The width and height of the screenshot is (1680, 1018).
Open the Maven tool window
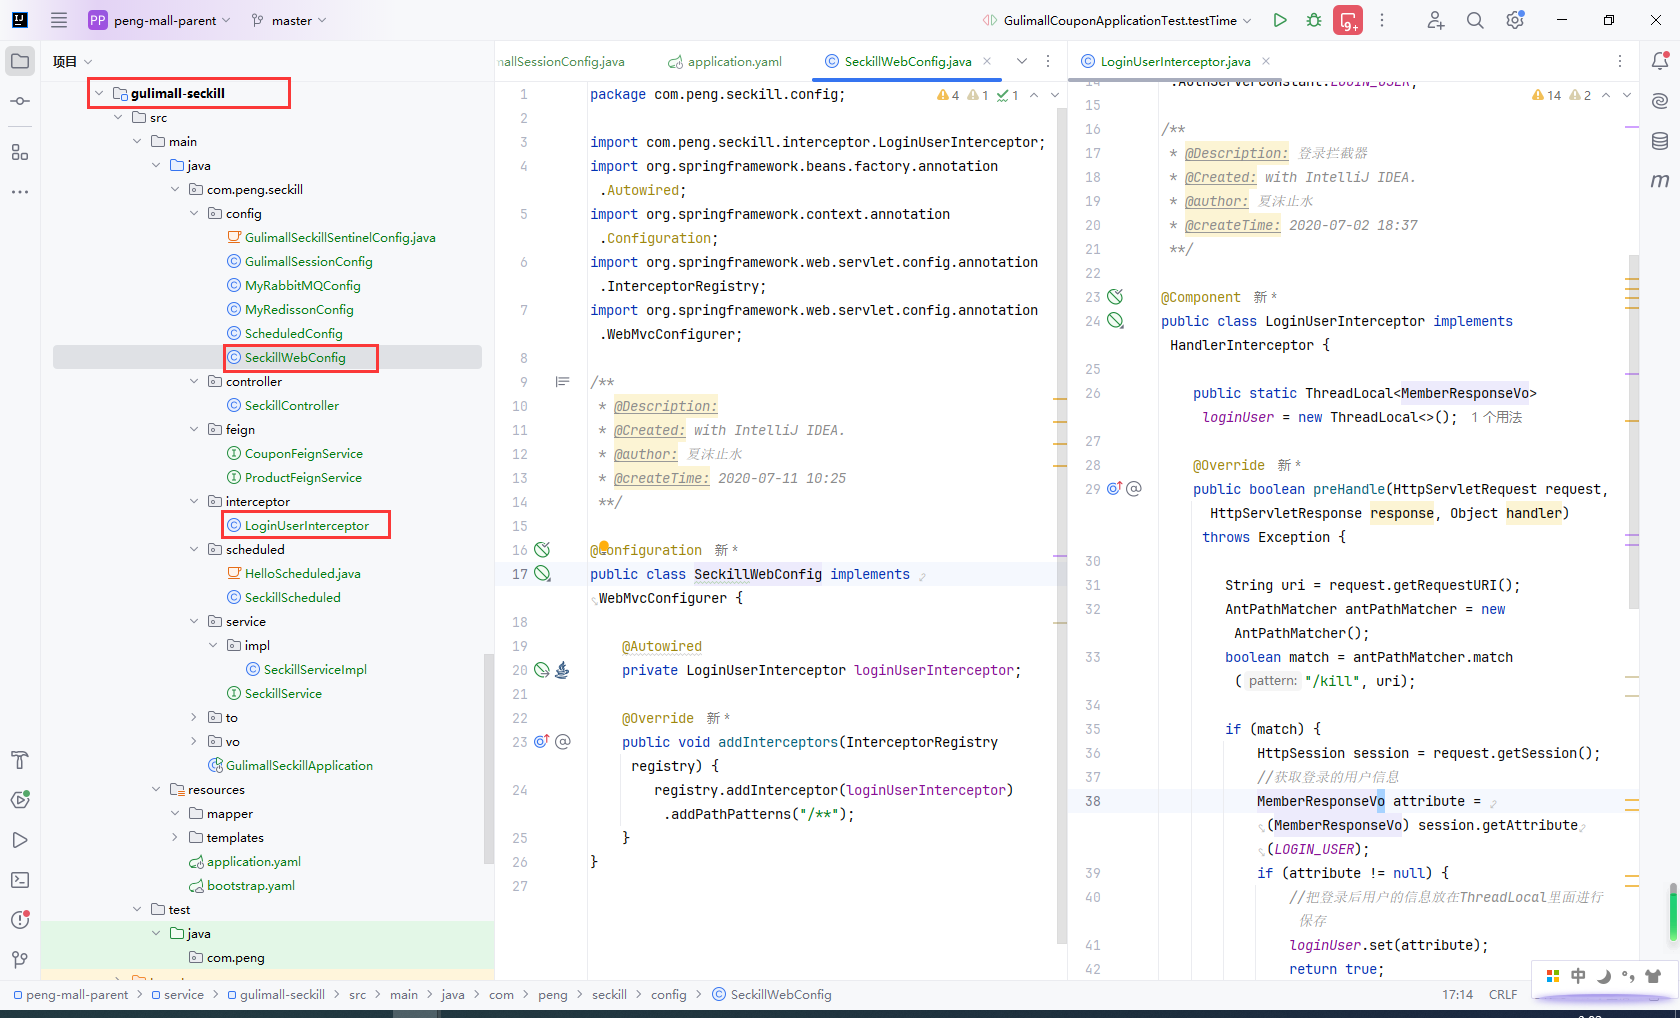[1660, 181]
